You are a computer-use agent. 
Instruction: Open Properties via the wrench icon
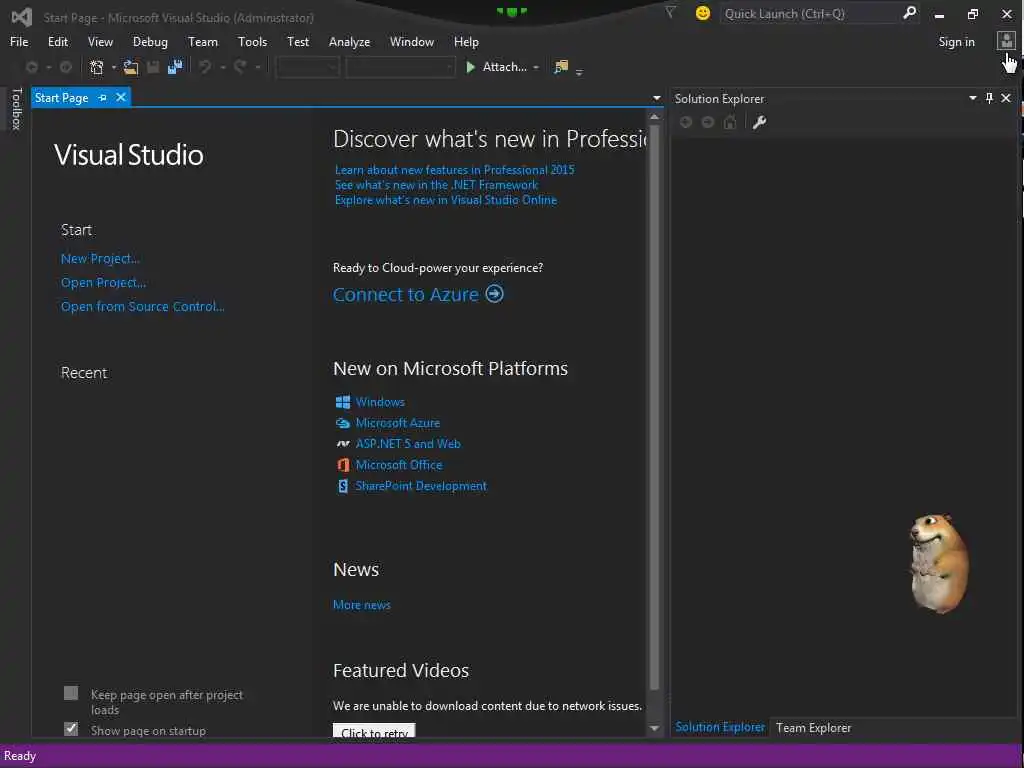759,122
